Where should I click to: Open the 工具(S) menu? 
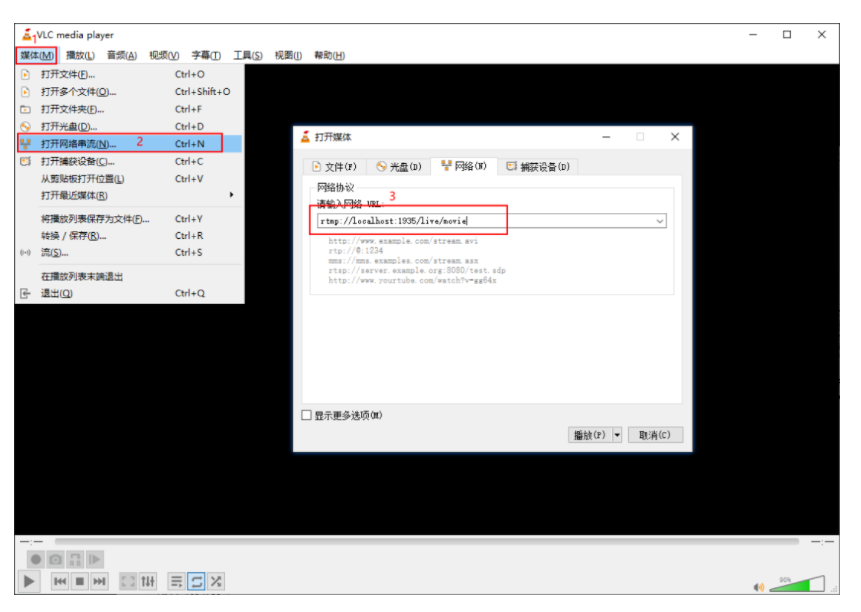[248, 55]
